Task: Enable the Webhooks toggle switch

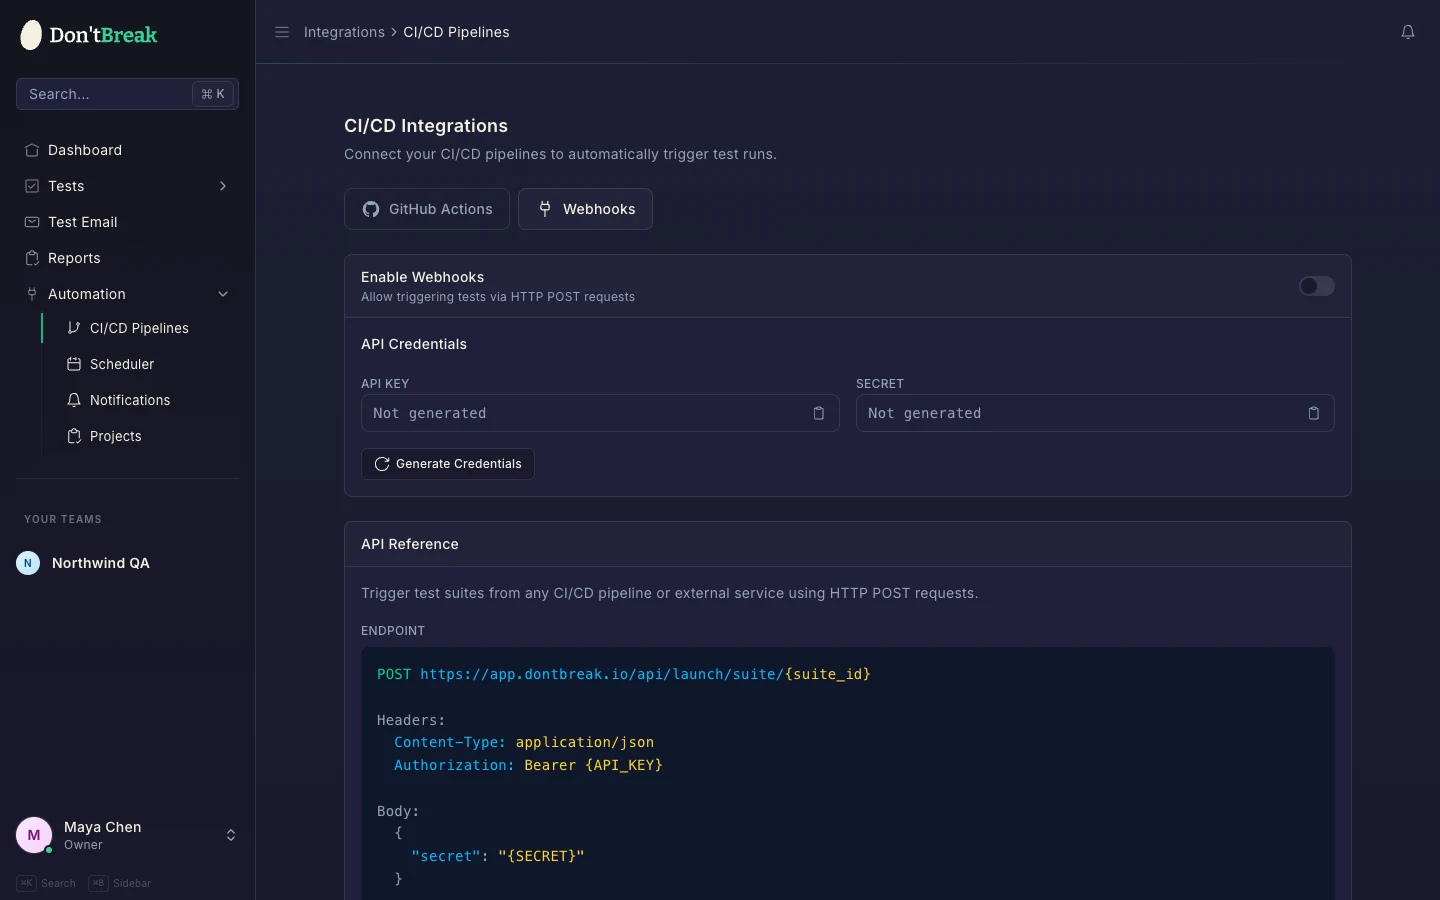Action: pos(1317,286)
